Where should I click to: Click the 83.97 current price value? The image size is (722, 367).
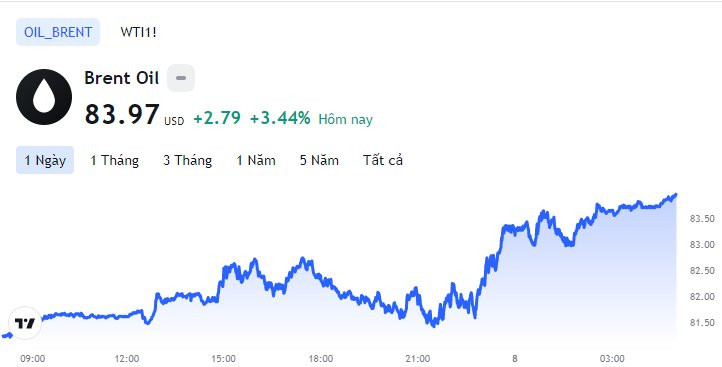122,115
